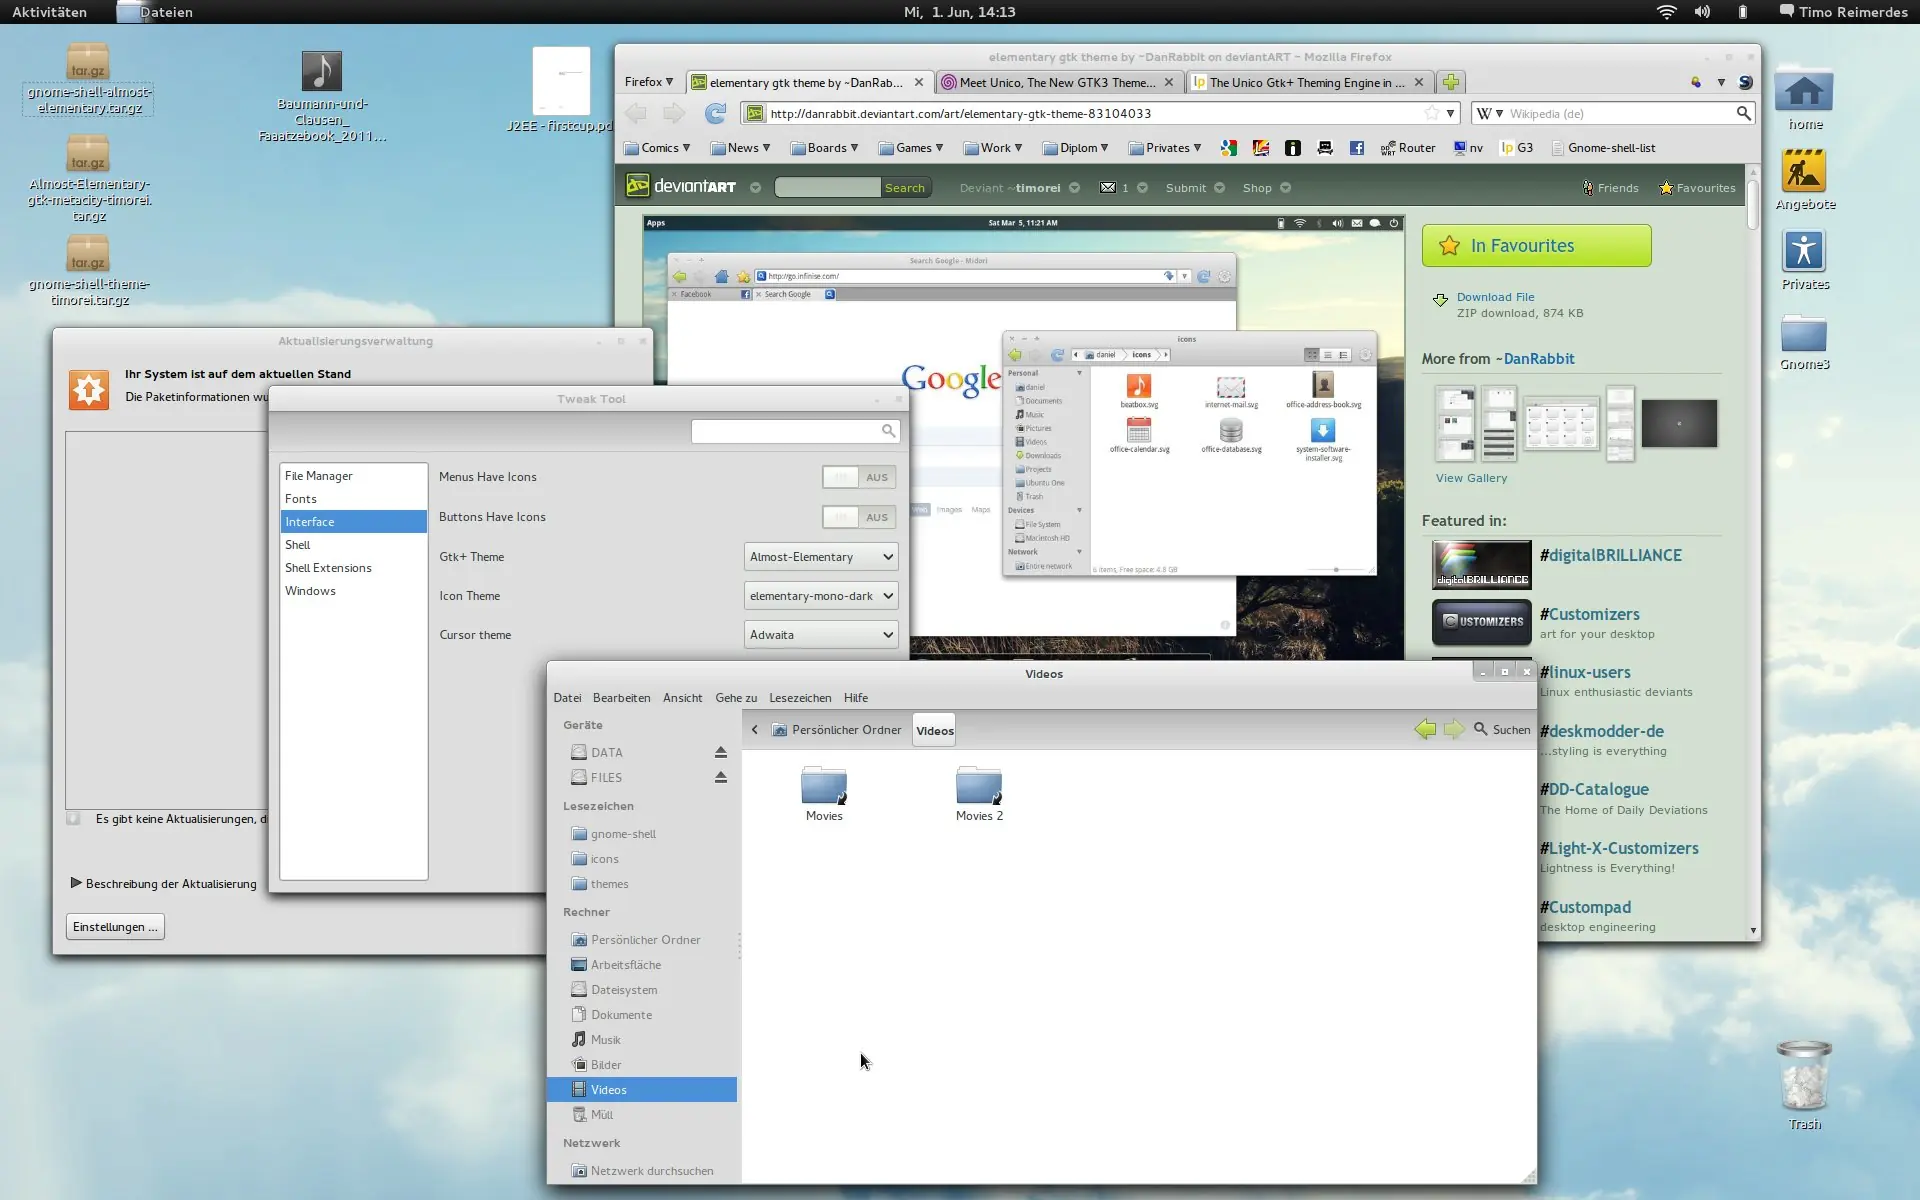Screen dimensions: 1920x1200
Task: Click Firefox back navigation arrow
Action: click(636, 113)
